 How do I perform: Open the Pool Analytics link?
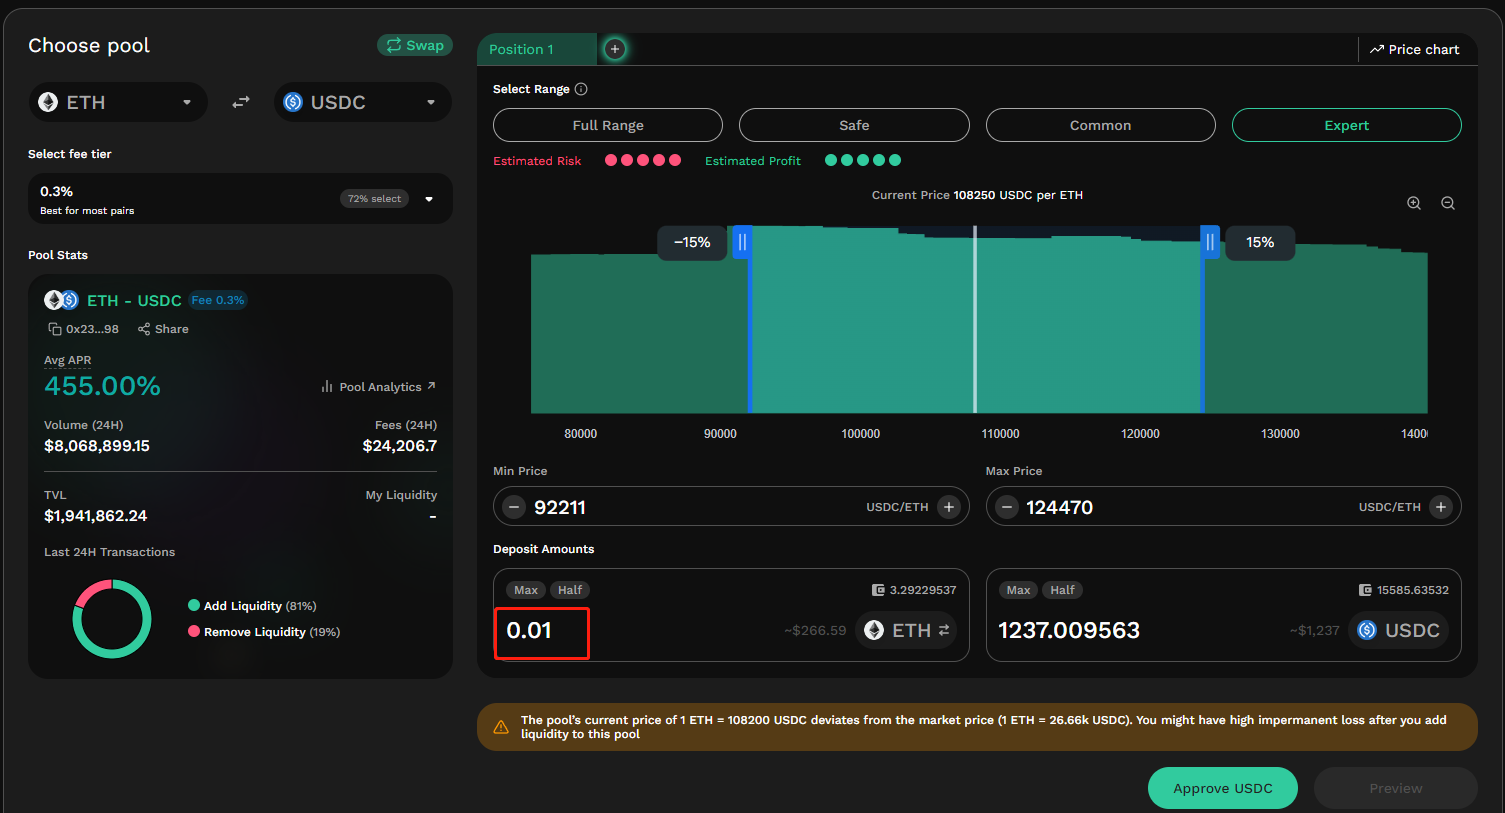pos(380,387)
